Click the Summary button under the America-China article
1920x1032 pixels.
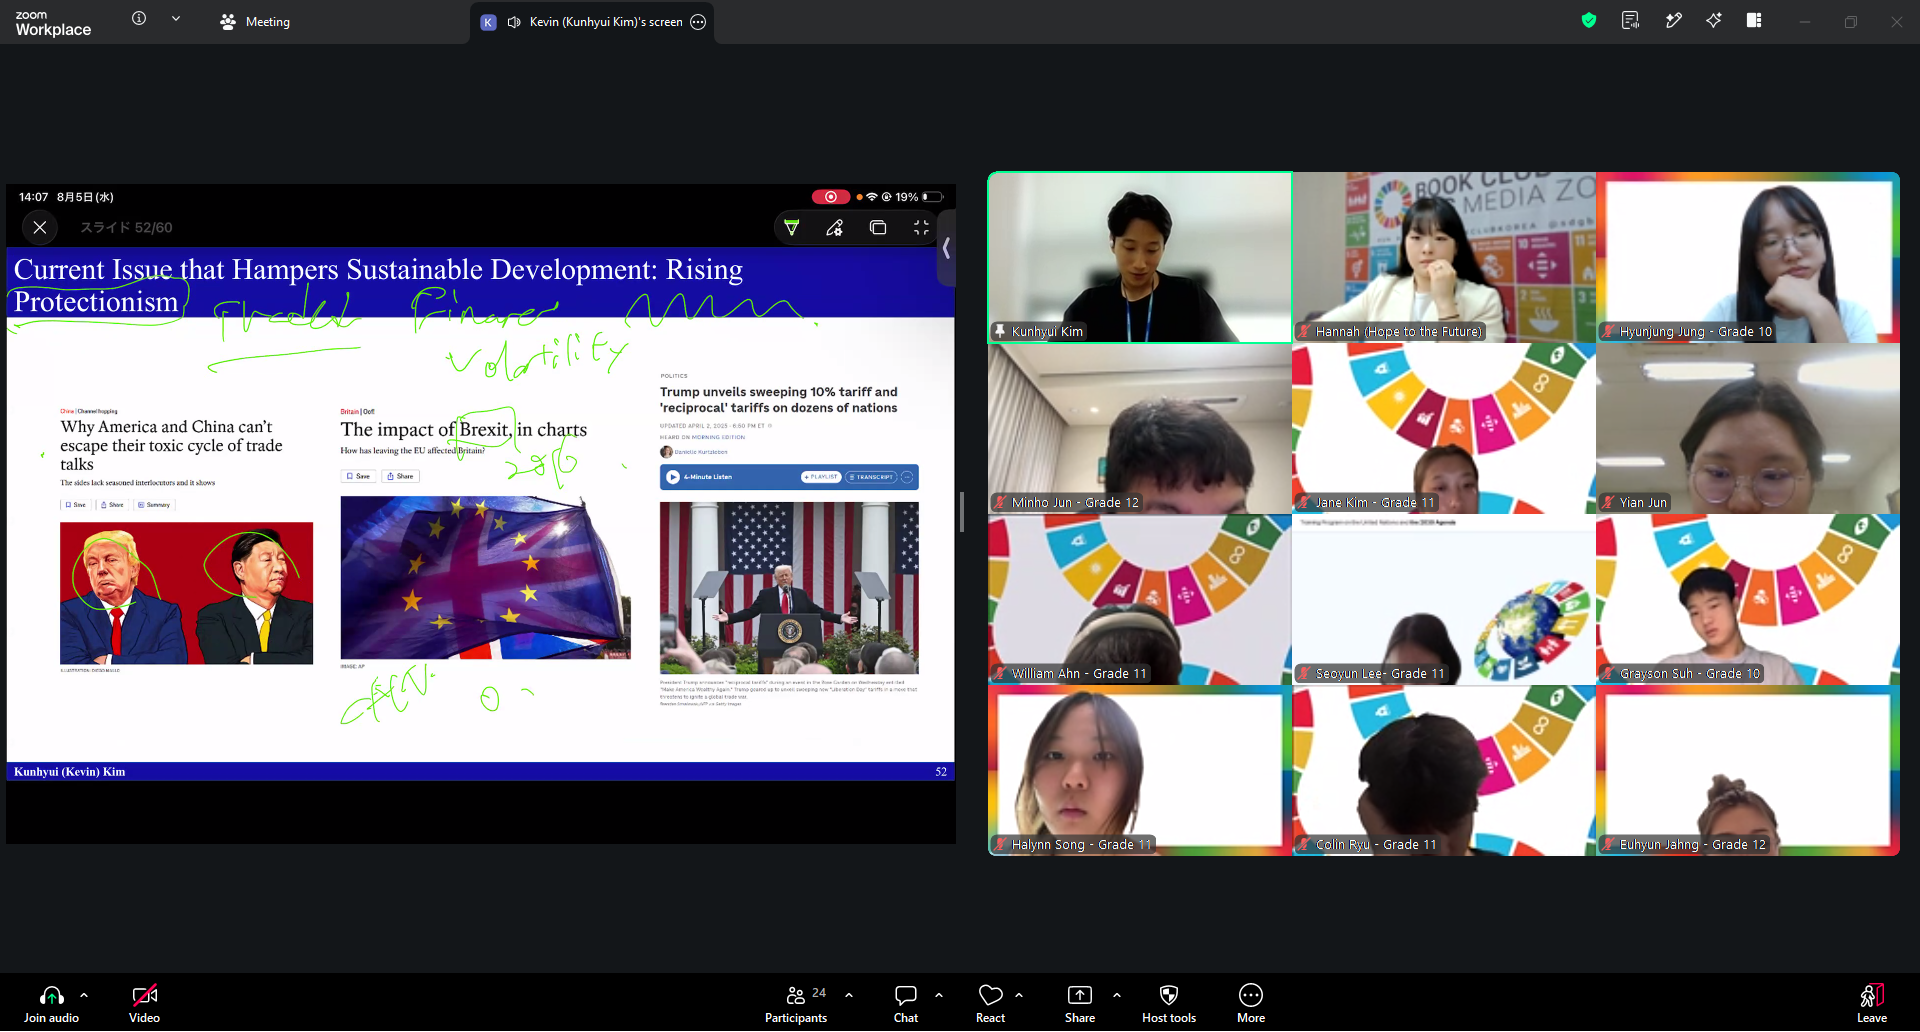coord(154,505)
